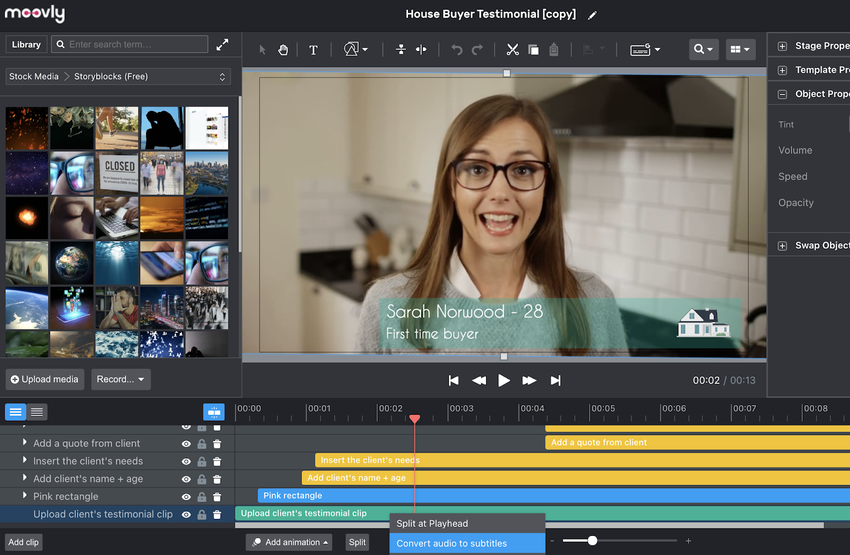Image resolution: width=850 pixels, height=555 pixels.
Task: Lock the Add client's name + age layer
Action: 202,479
